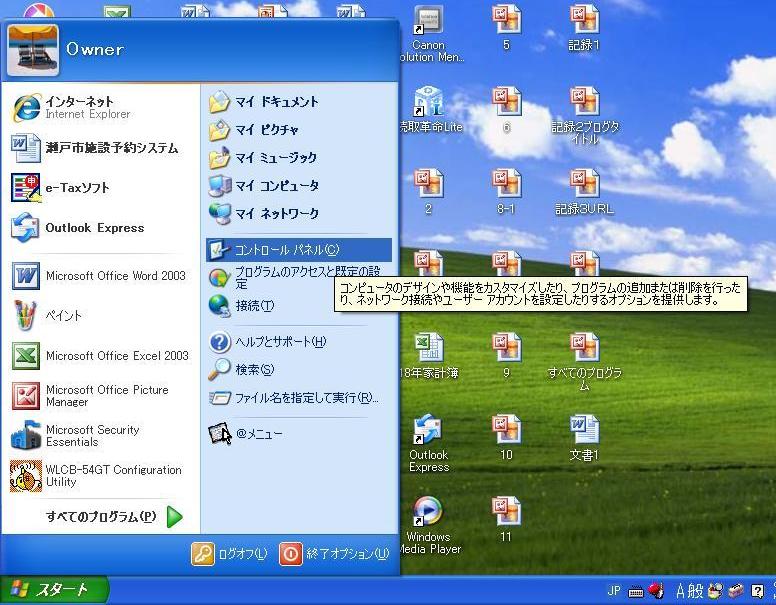
Task: Select desktop file icon labeled 2
Action: point(429,192)
